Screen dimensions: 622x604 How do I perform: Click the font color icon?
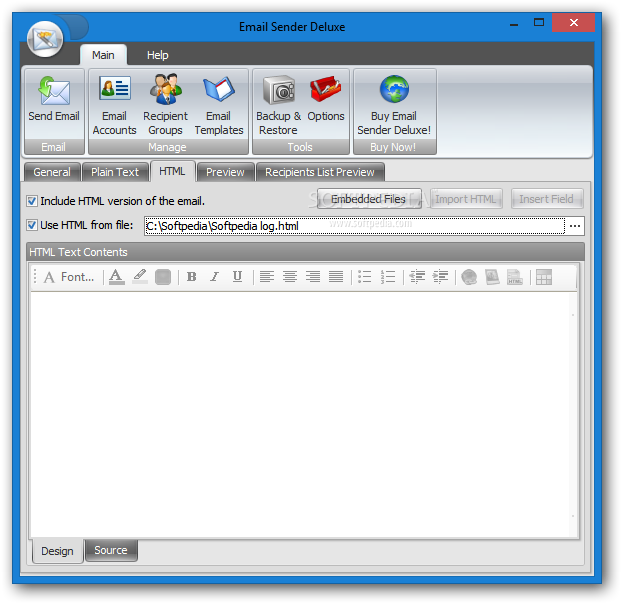click(x=116, y=277)
